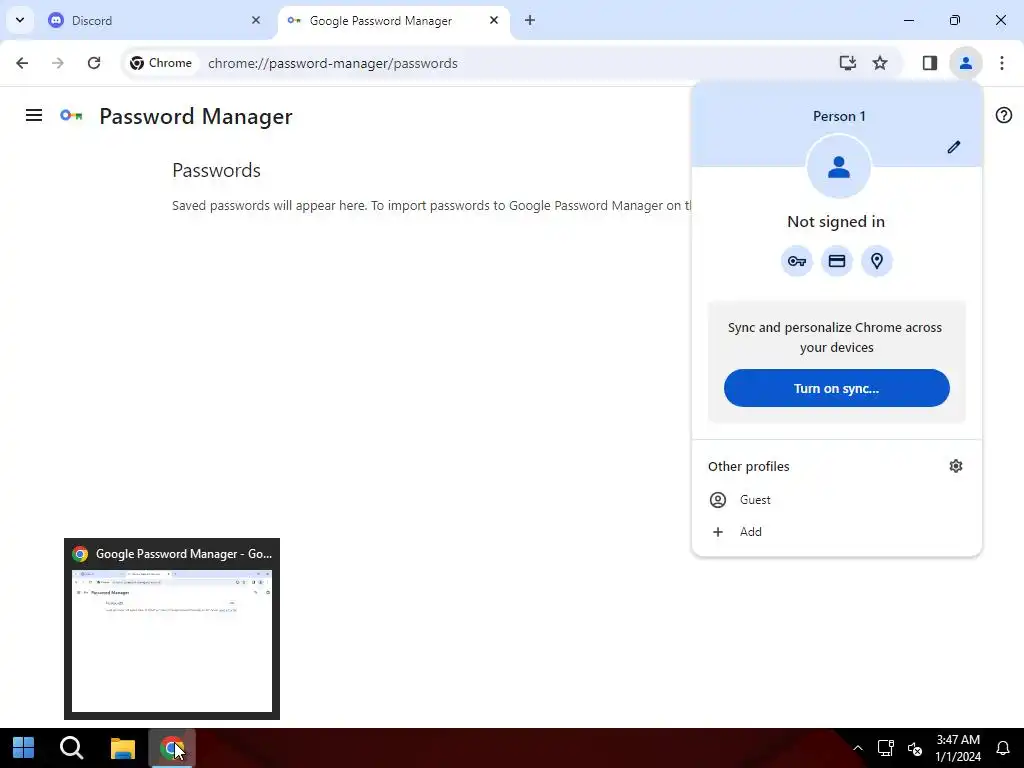The height and width of the screenshot is (768, 1024).
Task: Click the Password Manager key logo
Action: tap(71, 116)
